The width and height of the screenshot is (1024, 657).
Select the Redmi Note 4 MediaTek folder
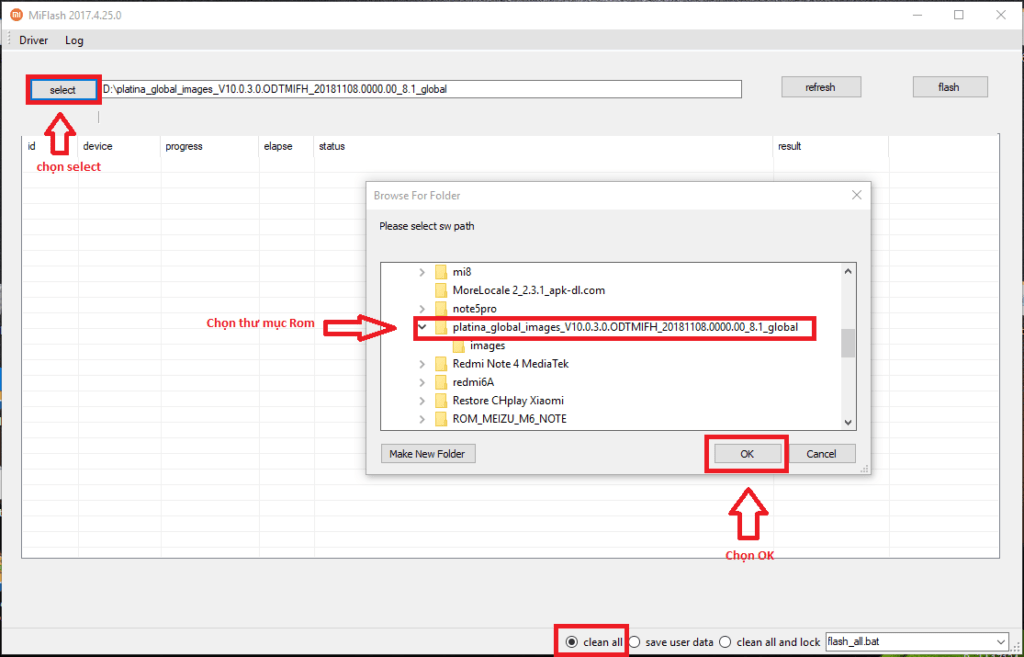click(x=511, y=364)
